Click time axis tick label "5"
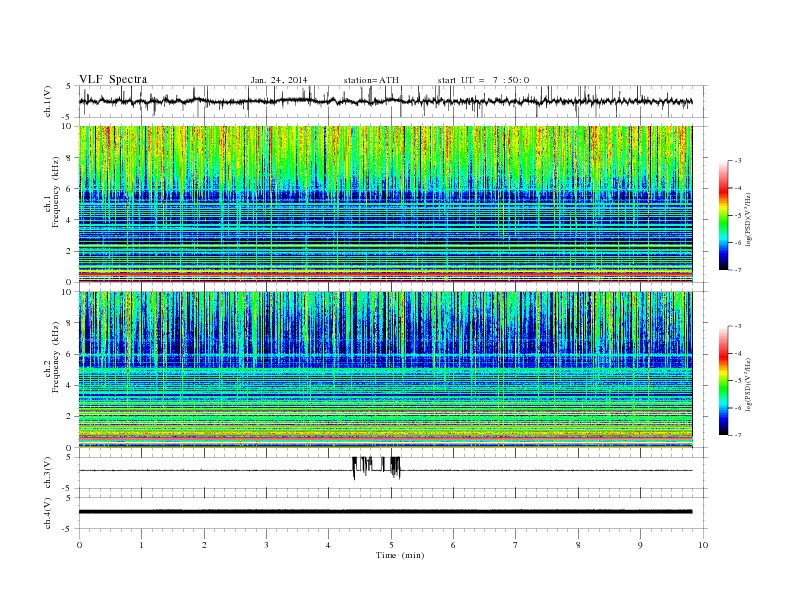The height and width of the screenshot is (612, 792). (391, 545)
